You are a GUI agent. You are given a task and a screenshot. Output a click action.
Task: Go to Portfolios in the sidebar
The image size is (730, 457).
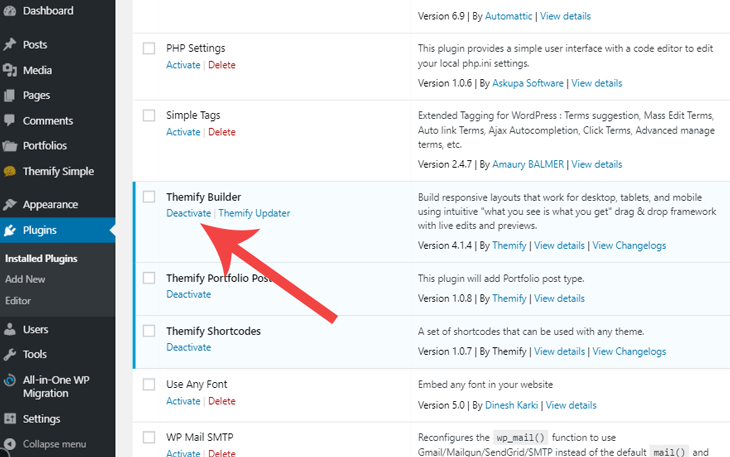(45, 146)
